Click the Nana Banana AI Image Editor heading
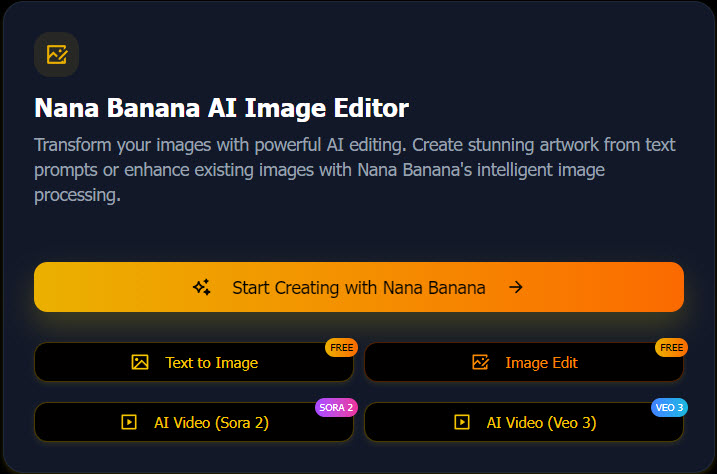This screenshot has width=717, height=474. [x=222, y=108]
